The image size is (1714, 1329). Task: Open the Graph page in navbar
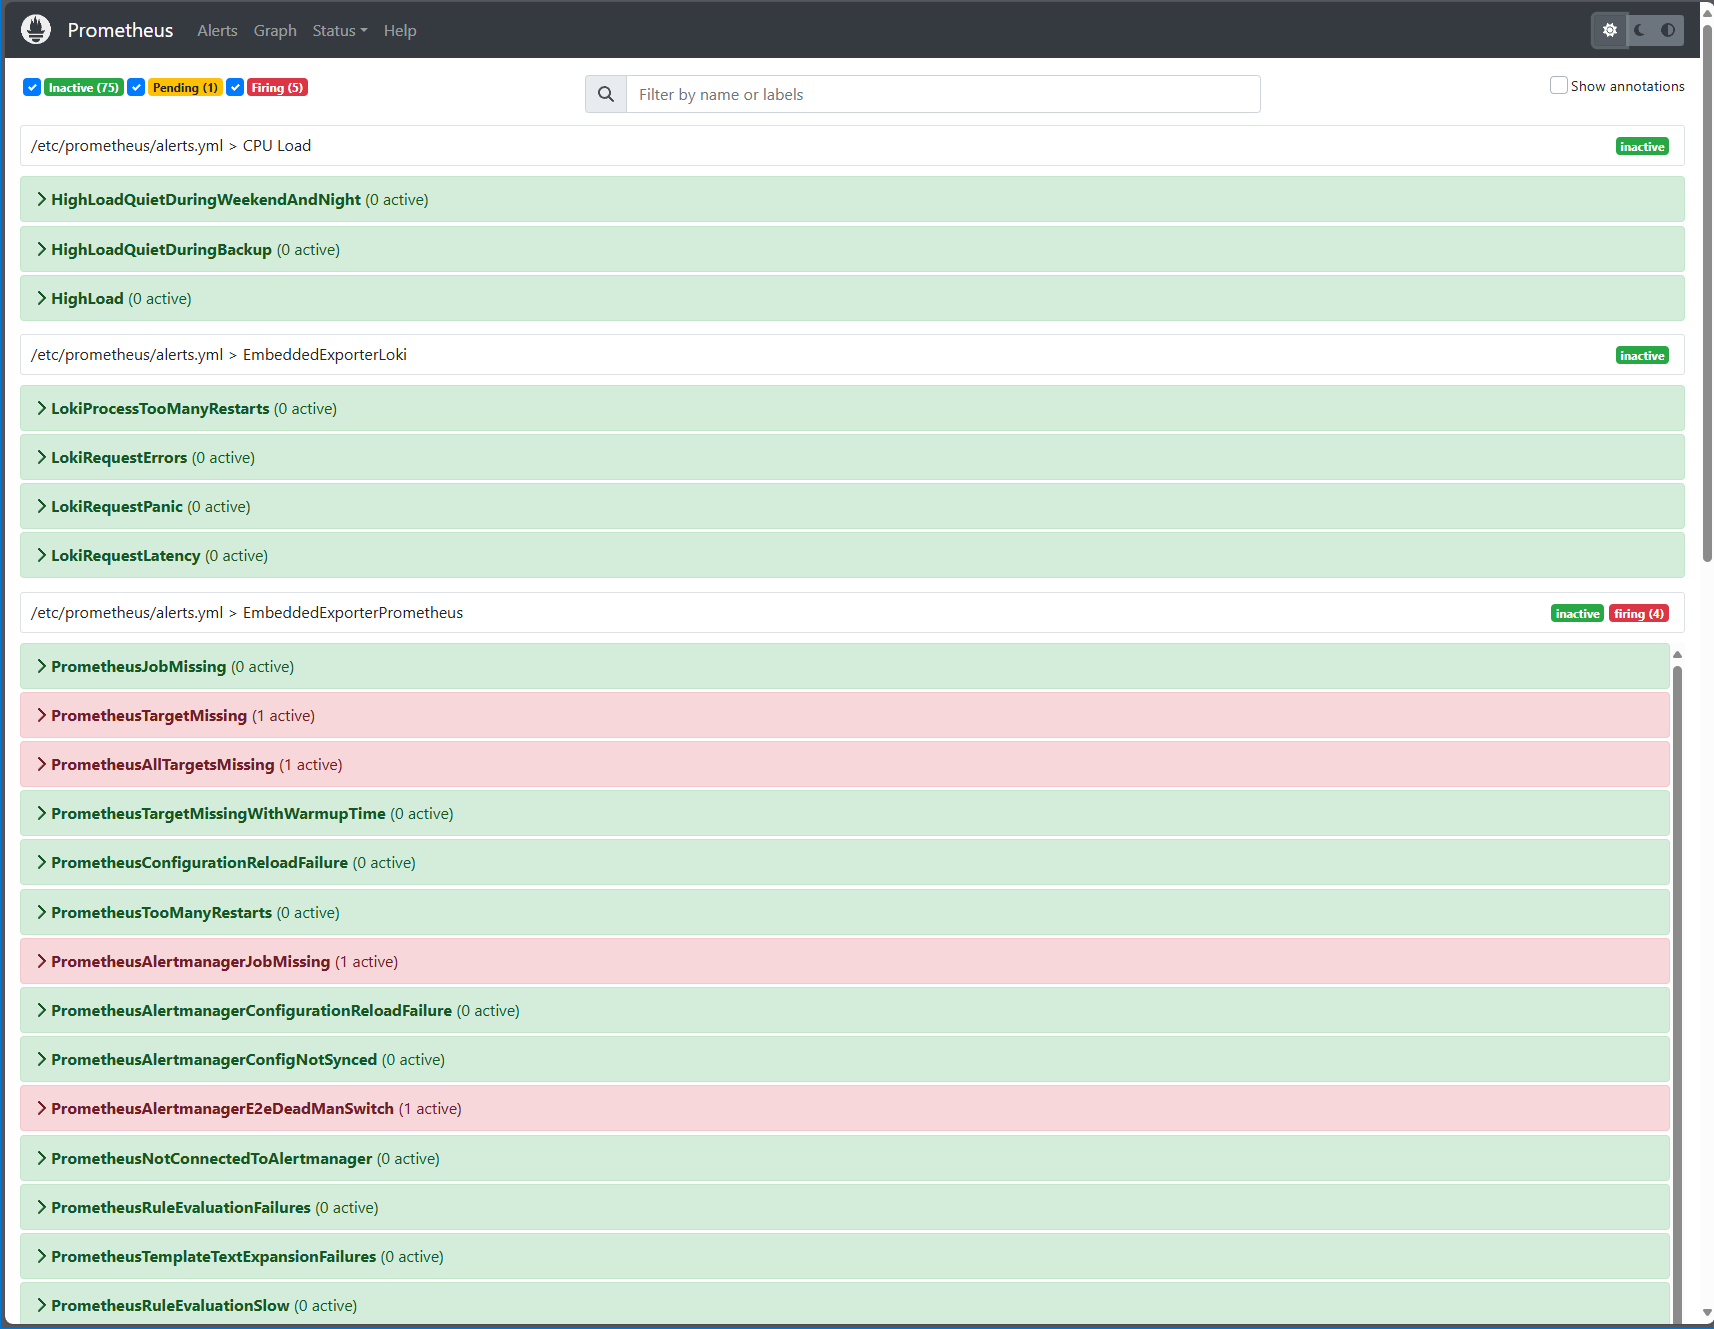coord(275,31)
